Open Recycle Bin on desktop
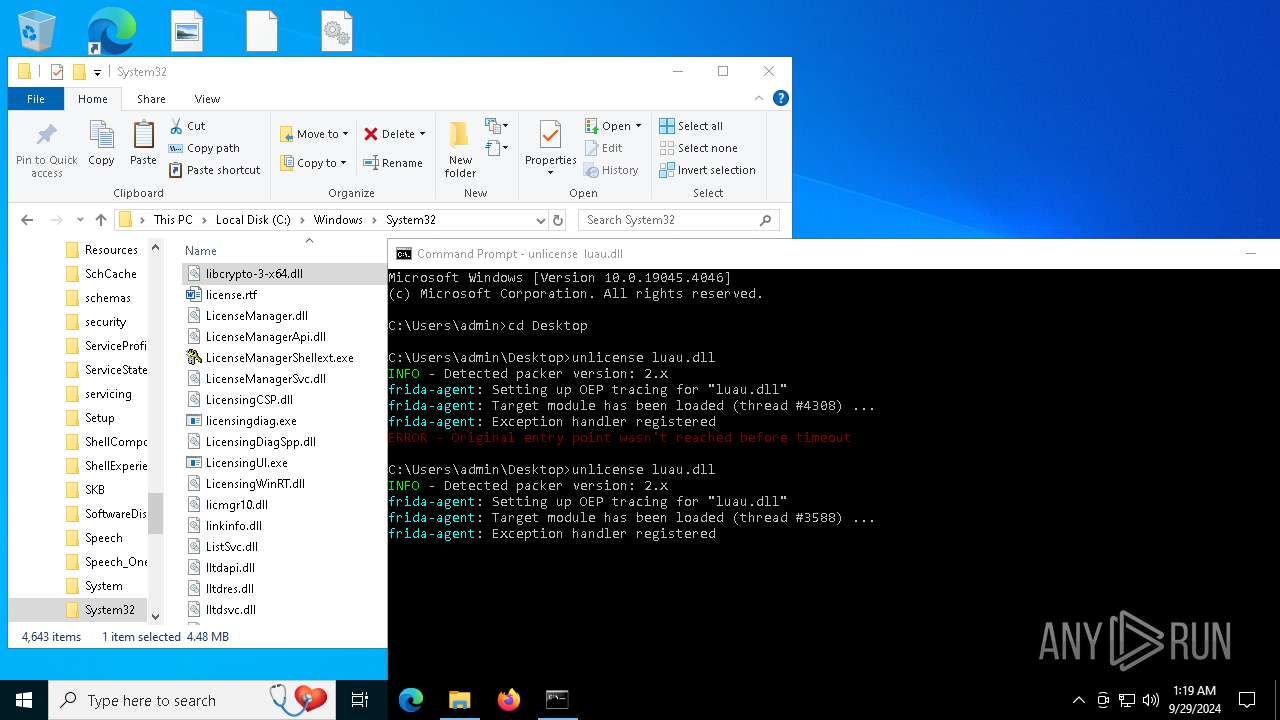 [x=37, y=31]
